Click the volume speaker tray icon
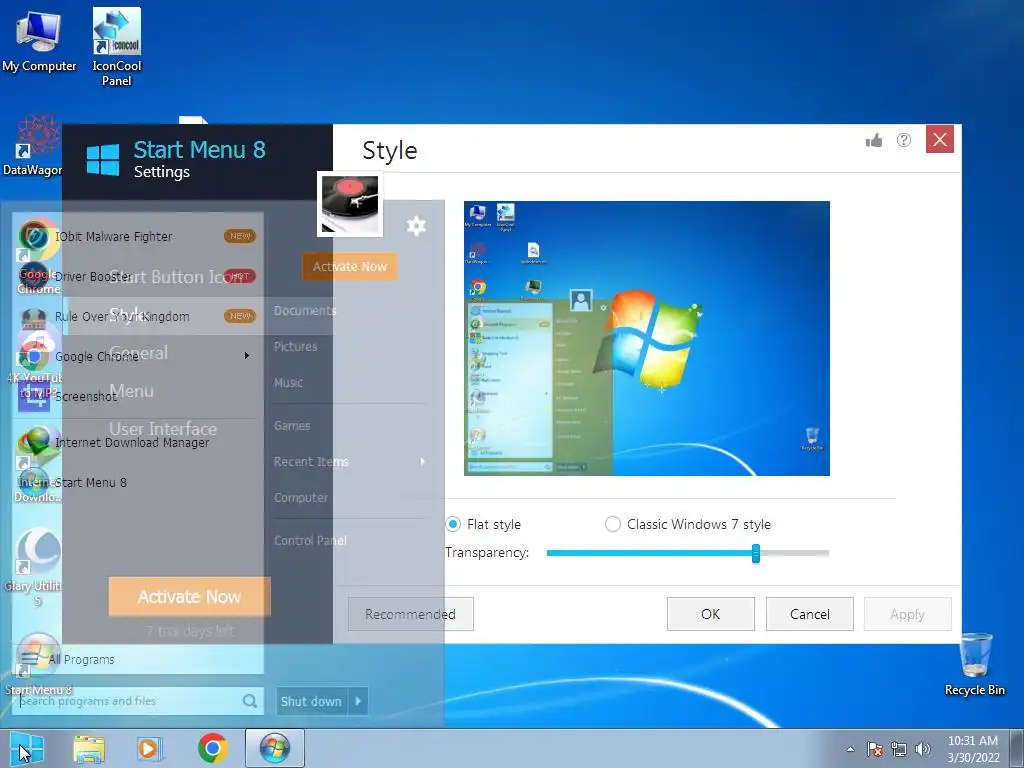Viewport: 1024px width, 768px height. [923, 749]
